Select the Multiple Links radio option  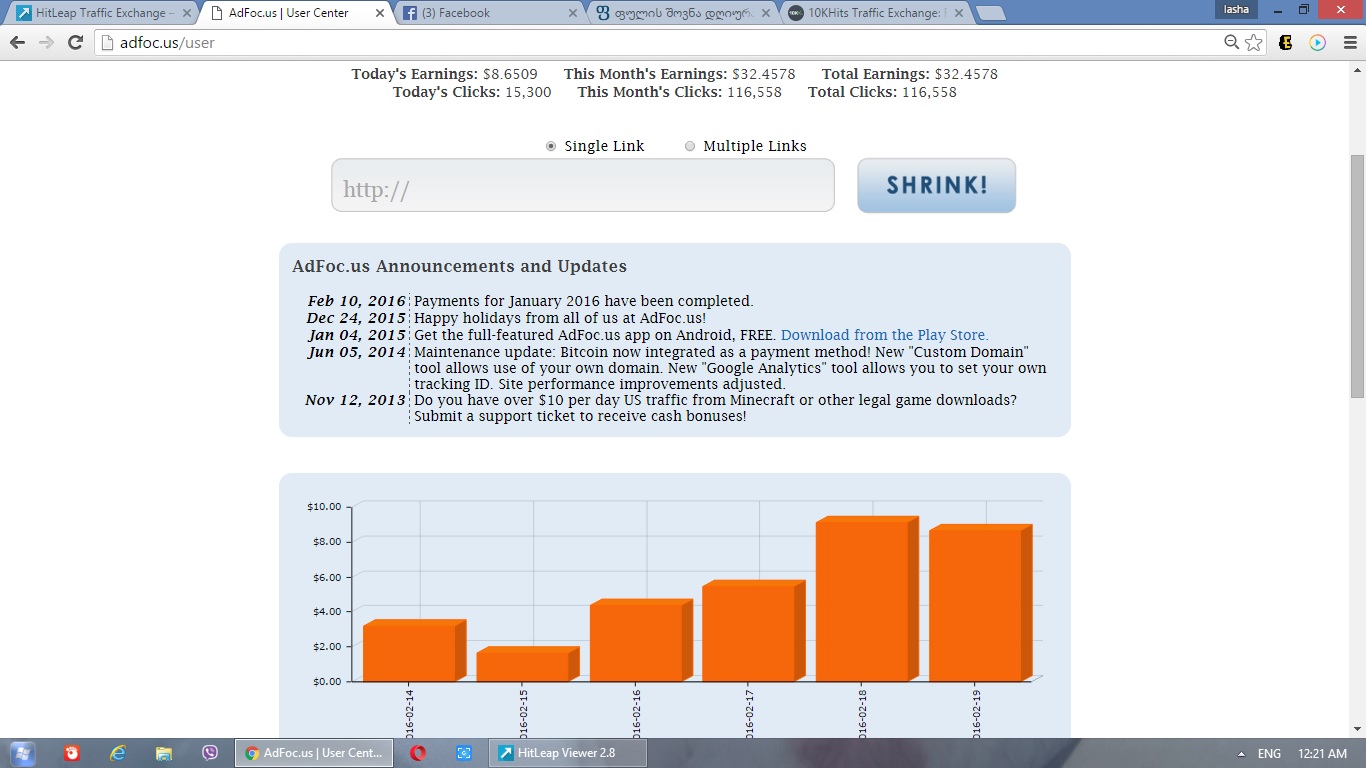[x=690, y=146]
